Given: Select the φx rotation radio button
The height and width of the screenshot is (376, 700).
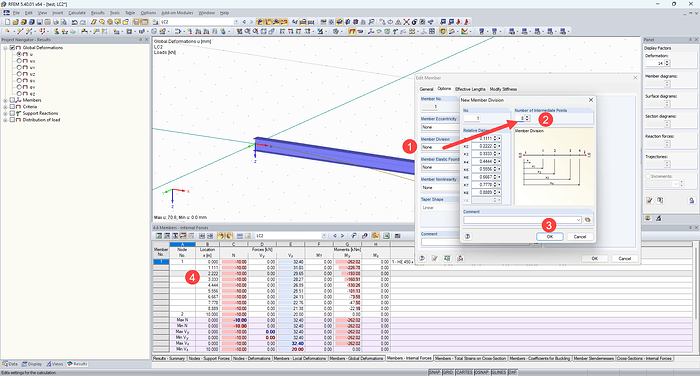Looking at the screenshot, I should [x=19, y=80].
